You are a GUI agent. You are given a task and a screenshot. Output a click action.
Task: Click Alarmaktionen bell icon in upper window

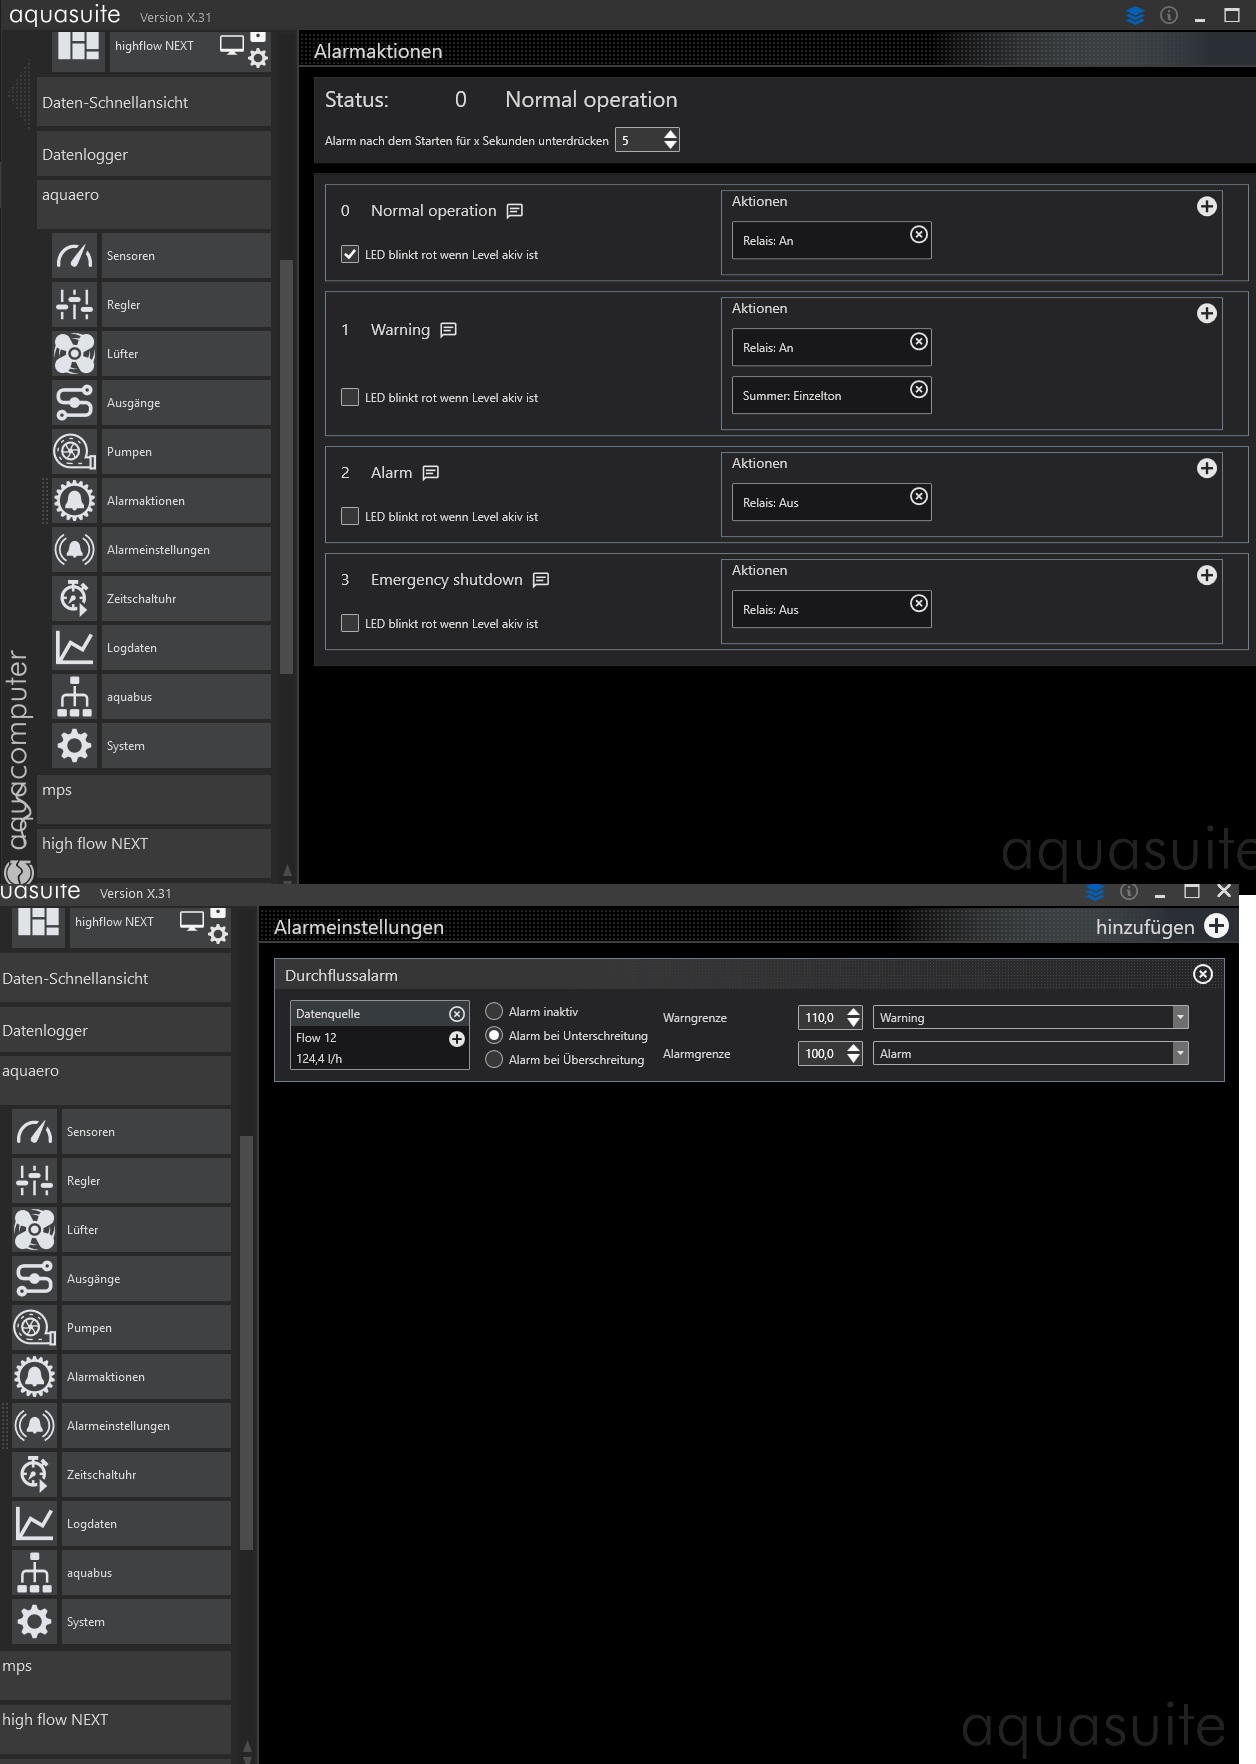point(74,501)
